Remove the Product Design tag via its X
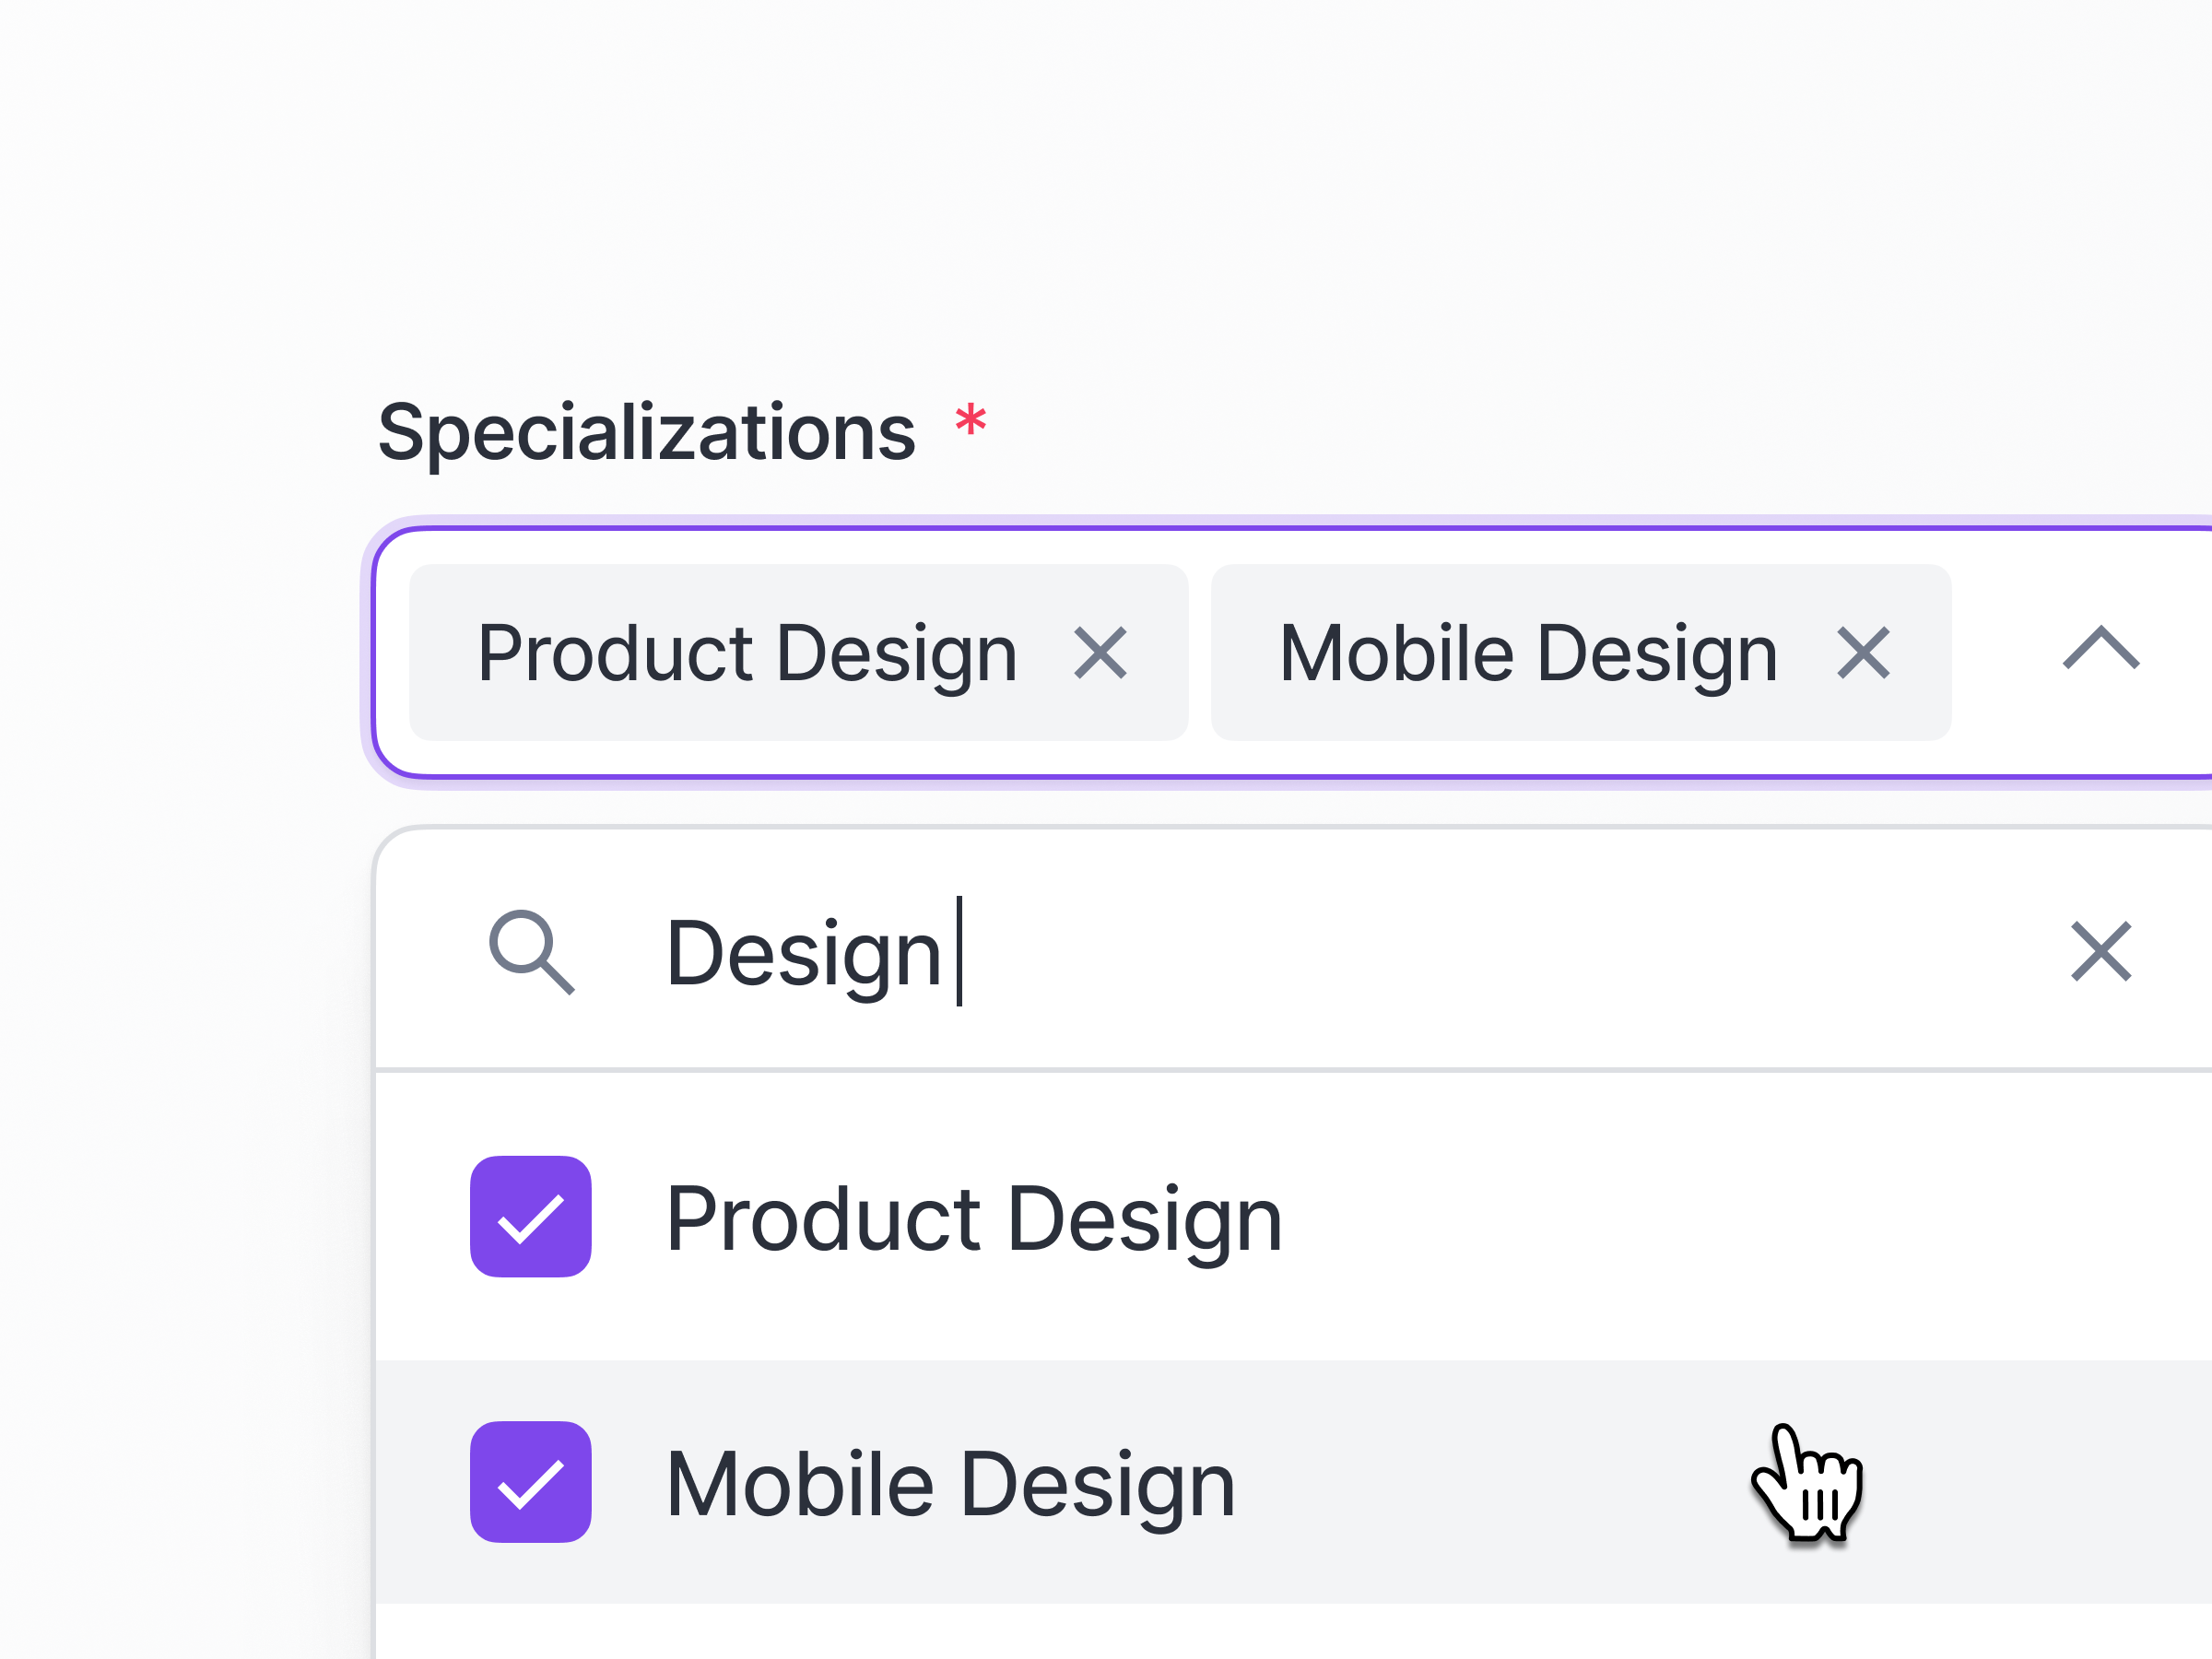 click(x=1103, y=653)
